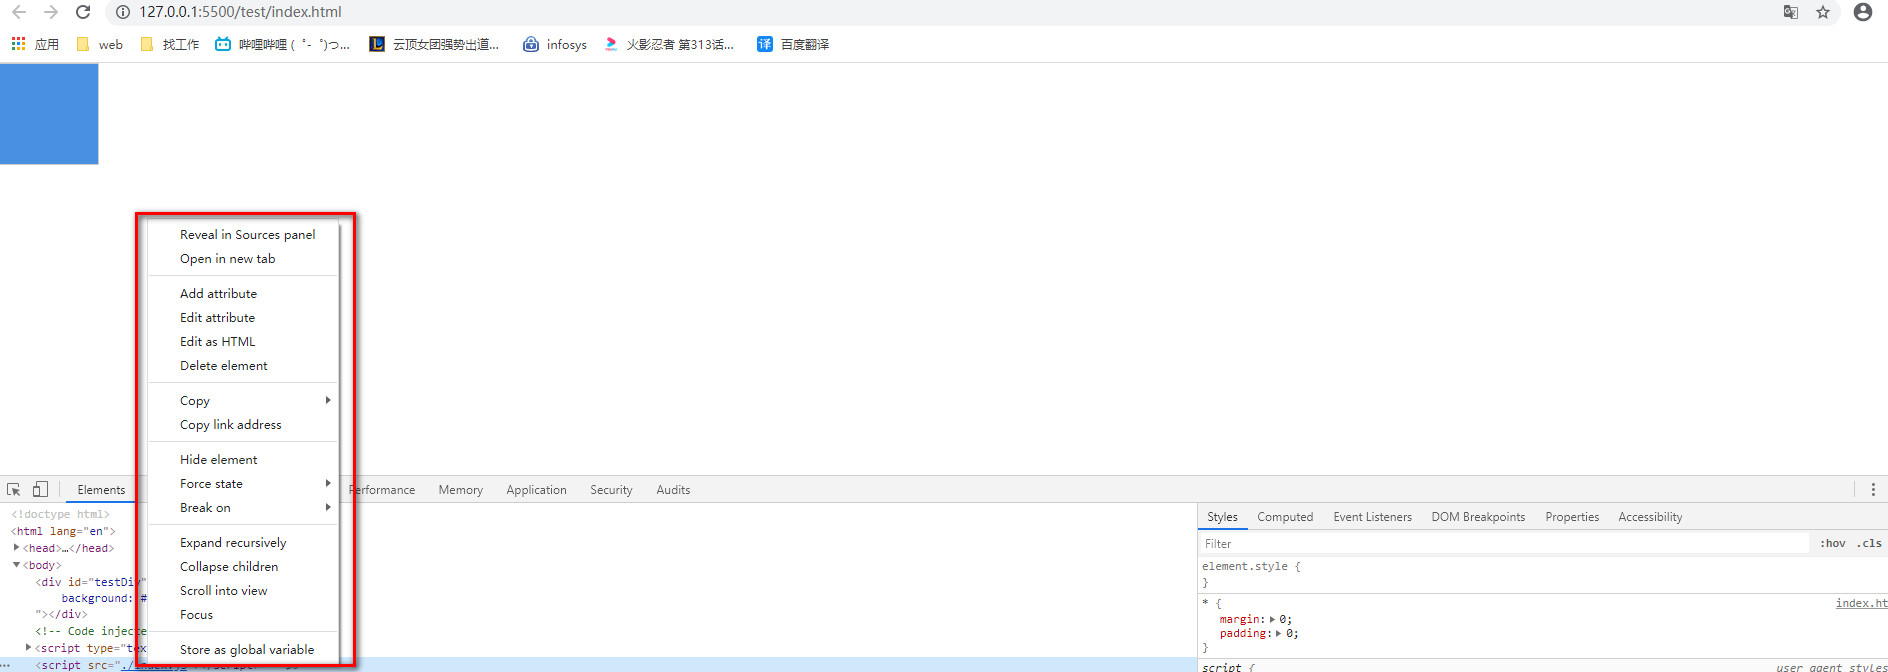Switch to the Audits tab

(673, 490)
